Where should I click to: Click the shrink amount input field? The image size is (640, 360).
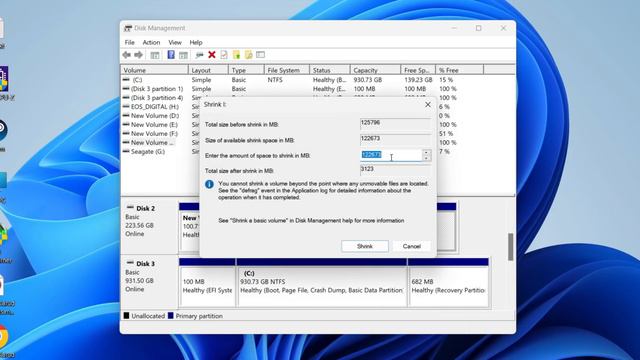click(x=391, y=155)
